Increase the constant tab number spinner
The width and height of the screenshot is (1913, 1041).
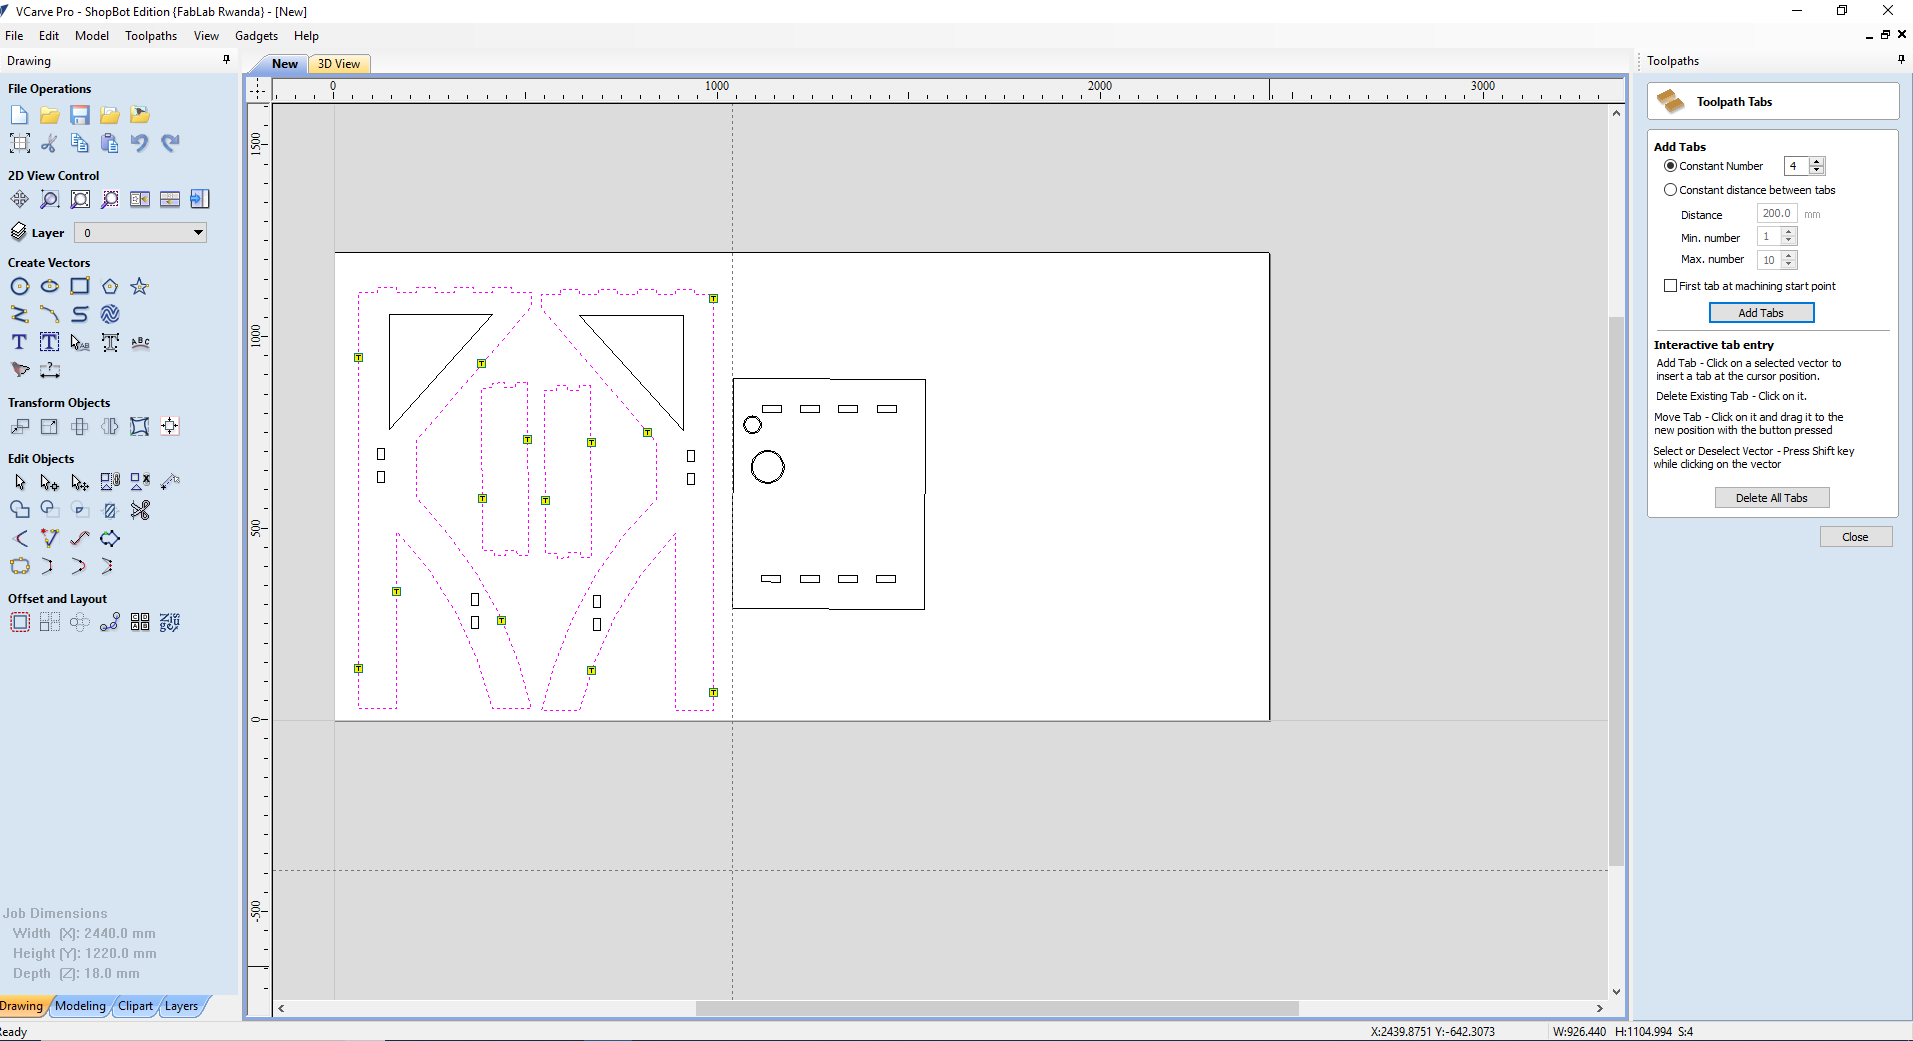[x=1817, y=162]
